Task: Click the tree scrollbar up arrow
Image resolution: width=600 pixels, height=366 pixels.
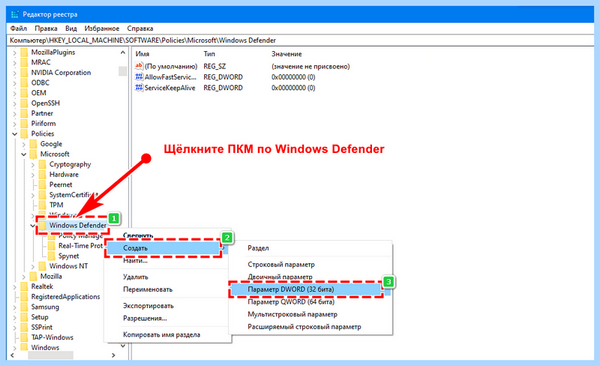Action: 123,53
